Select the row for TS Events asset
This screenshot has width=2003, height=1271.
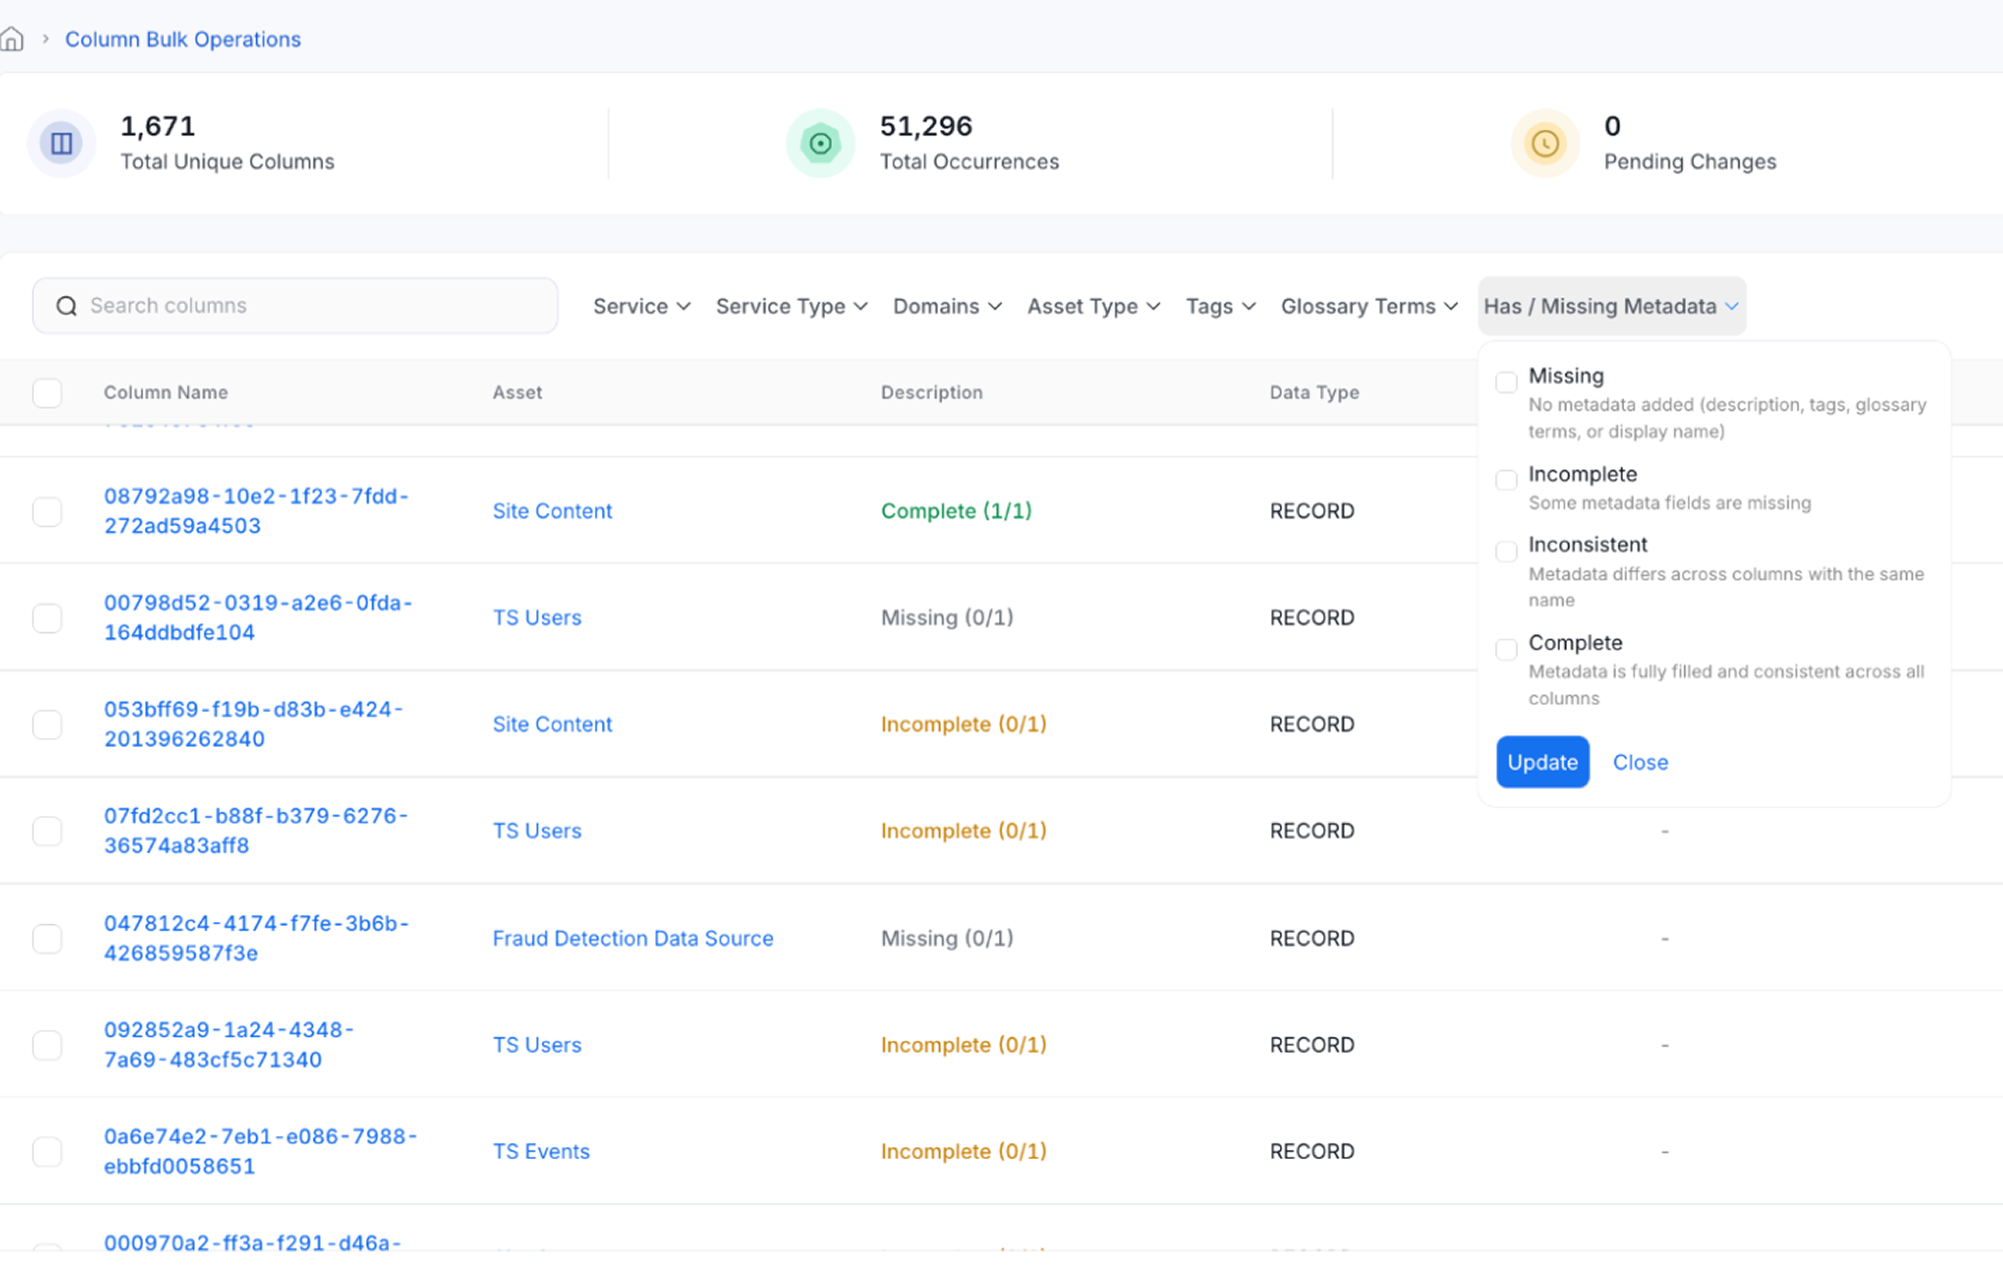pos(47,1152)
